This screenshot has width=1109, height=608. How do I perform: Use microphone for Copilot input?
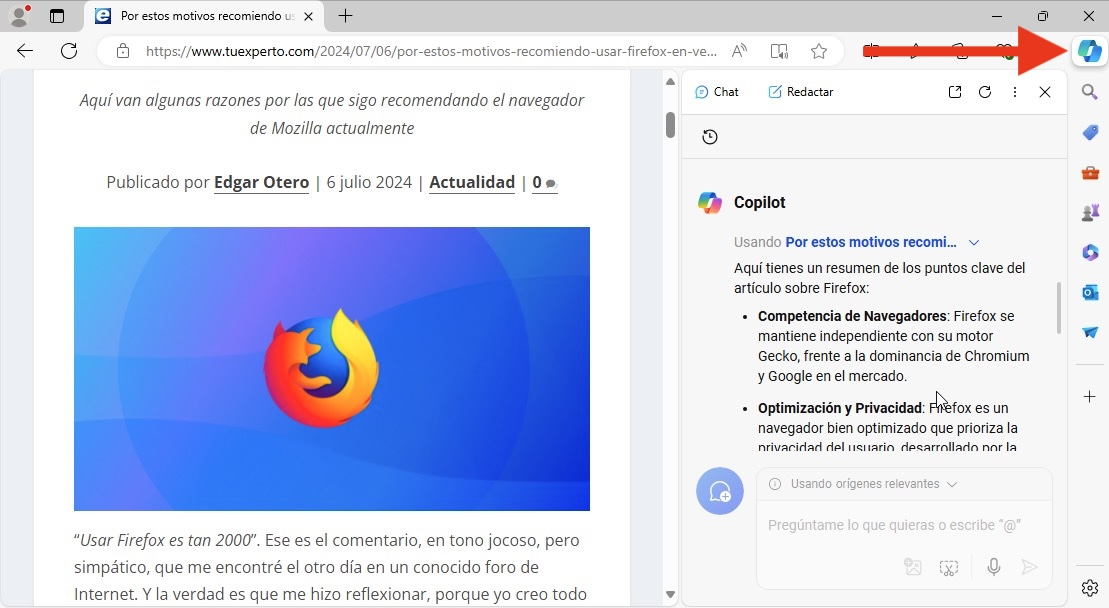(x=994, y=567)
